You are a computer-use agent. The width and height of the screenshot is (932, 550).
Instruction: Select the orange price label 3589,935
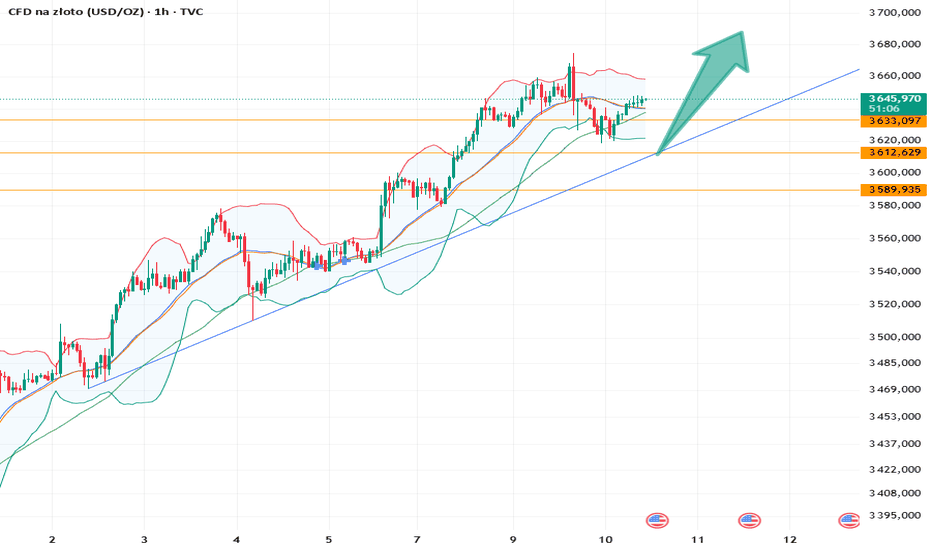pos(894,190)
